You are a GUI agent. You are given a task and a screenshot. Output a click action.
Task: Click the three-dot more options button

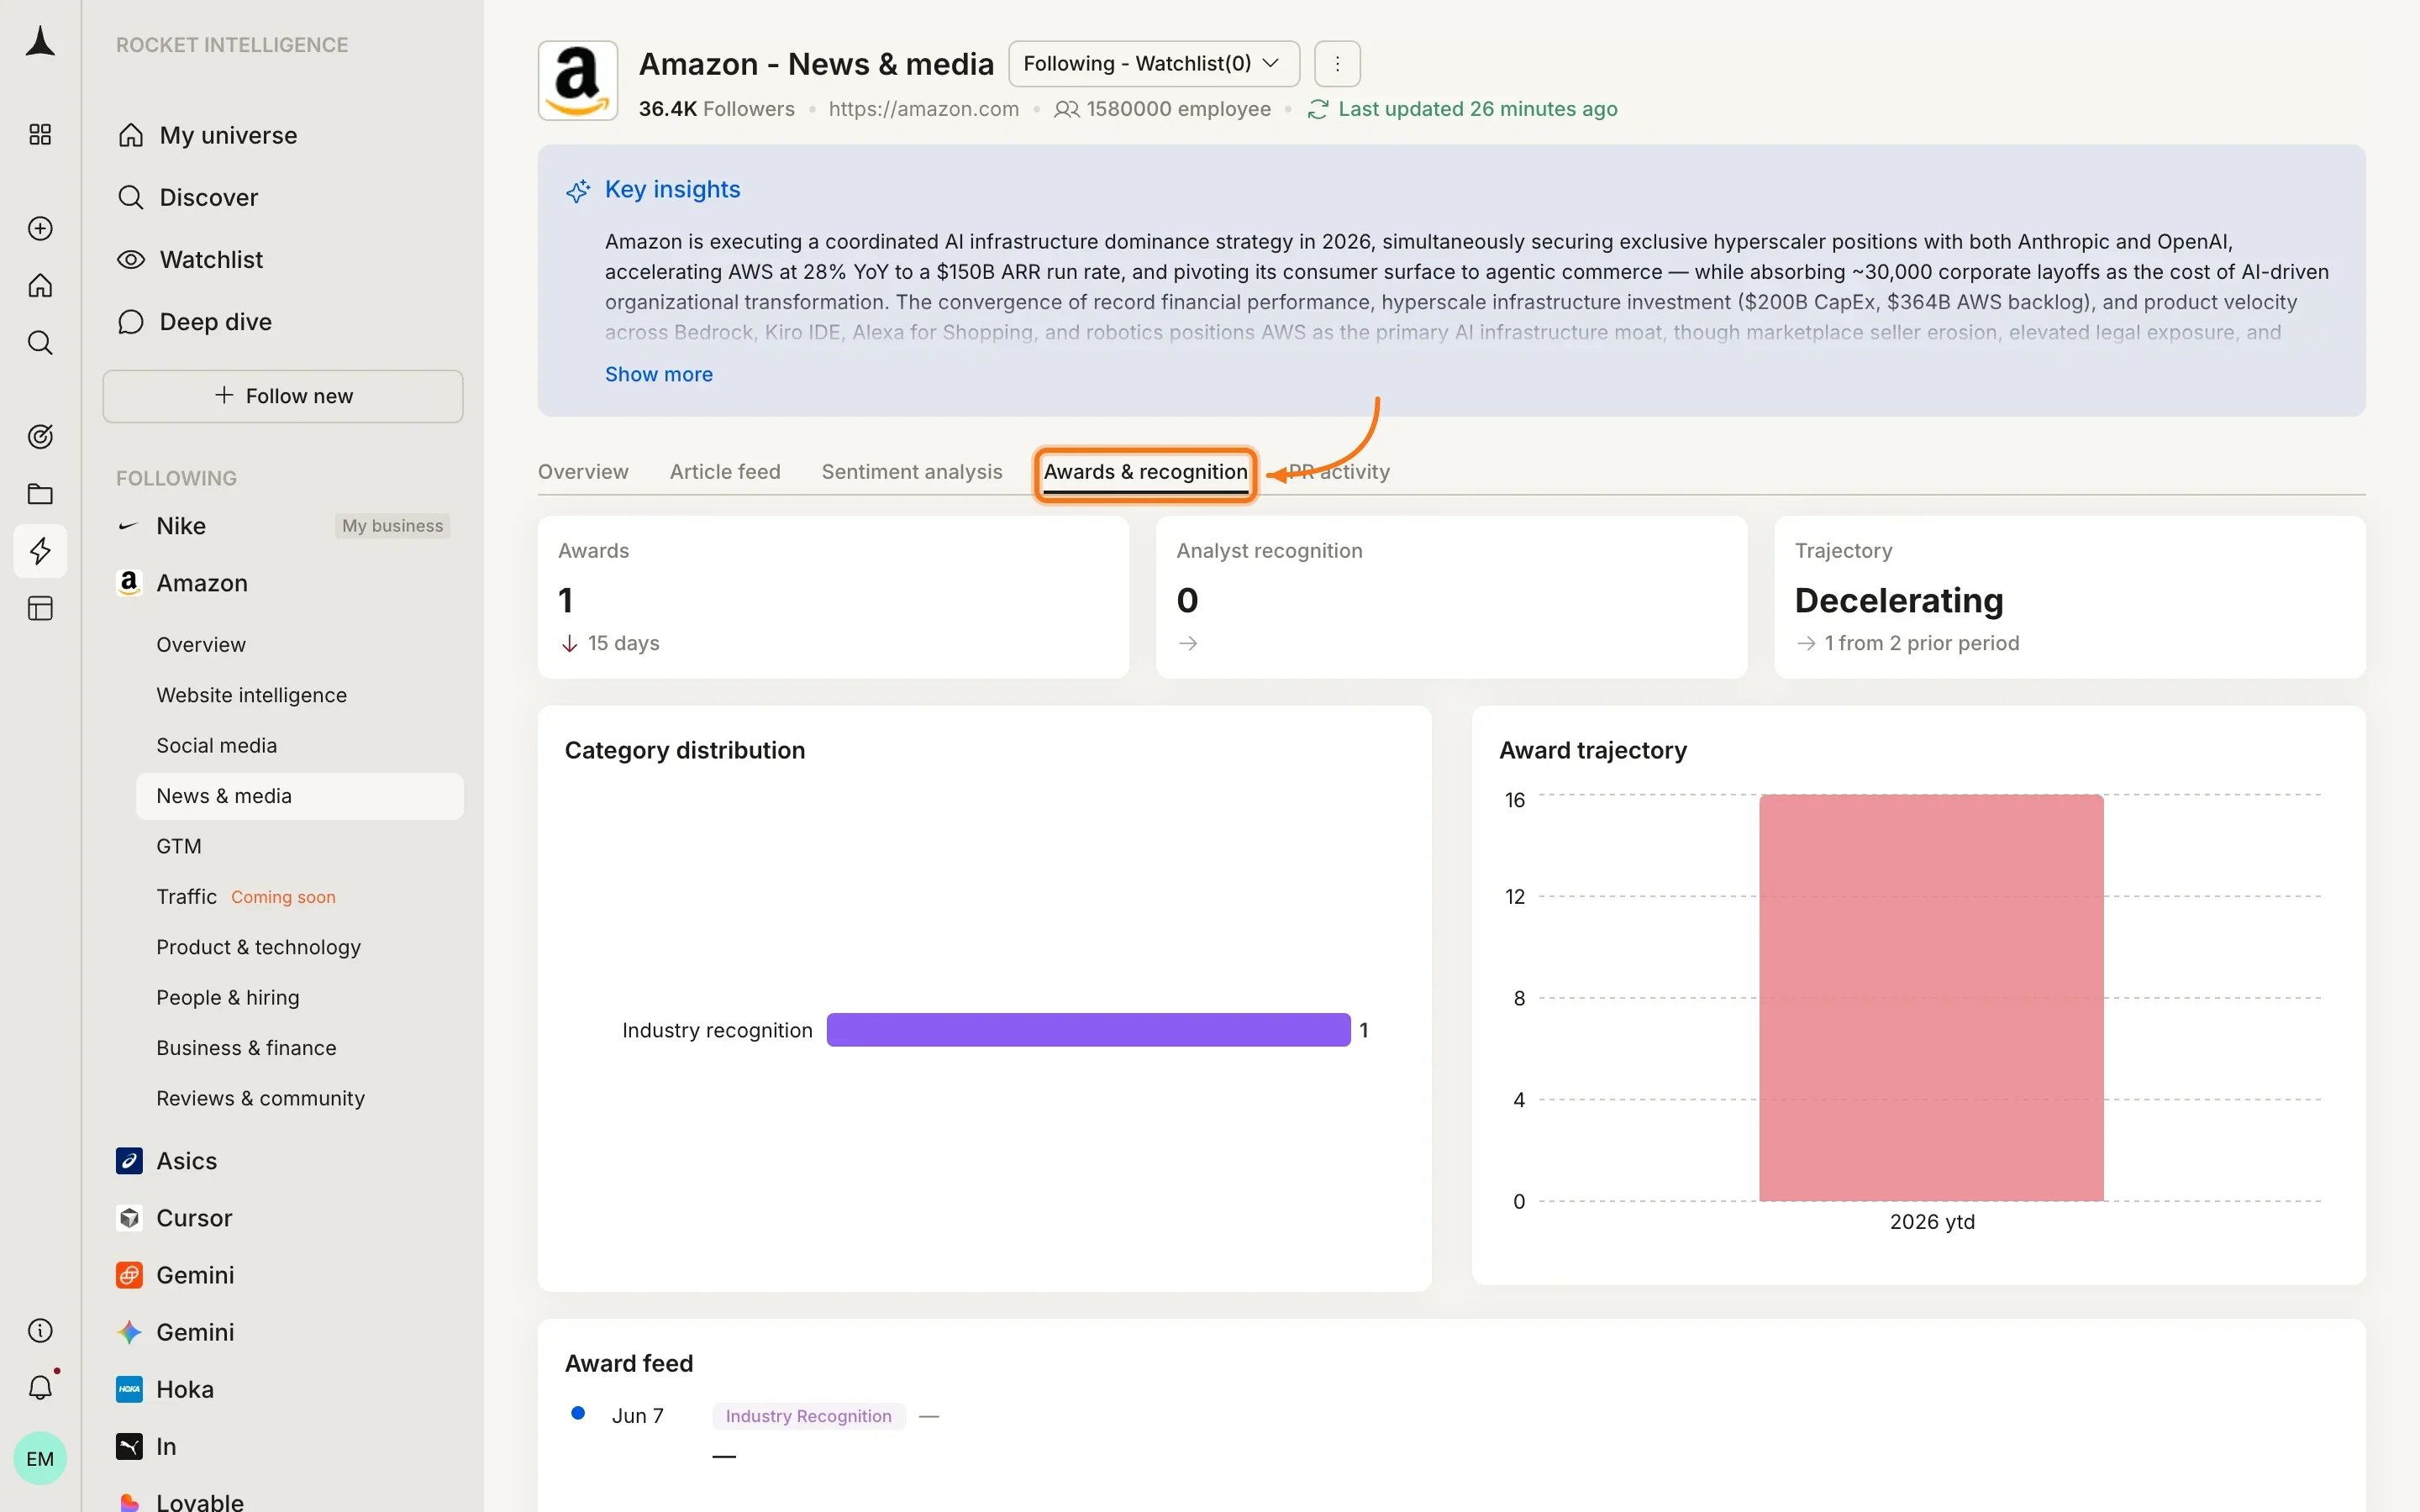(x=1337, y=64)
